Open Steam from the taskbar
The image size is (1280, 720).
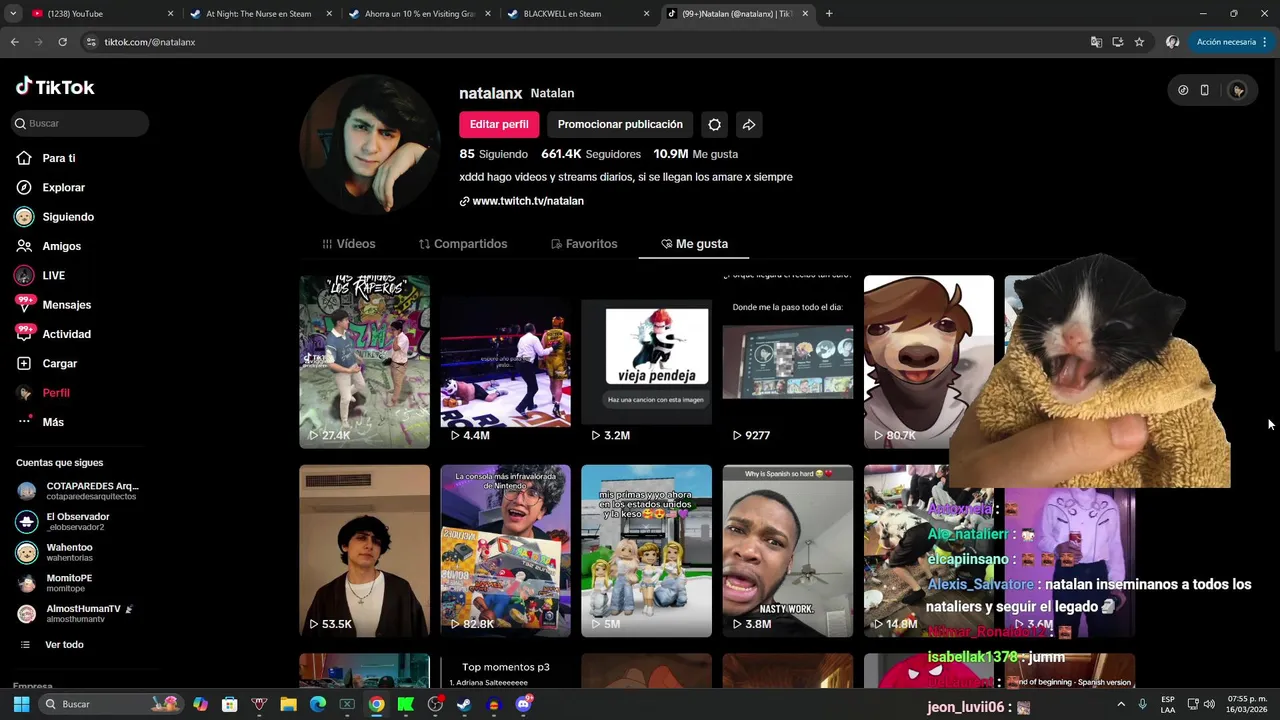464,704
